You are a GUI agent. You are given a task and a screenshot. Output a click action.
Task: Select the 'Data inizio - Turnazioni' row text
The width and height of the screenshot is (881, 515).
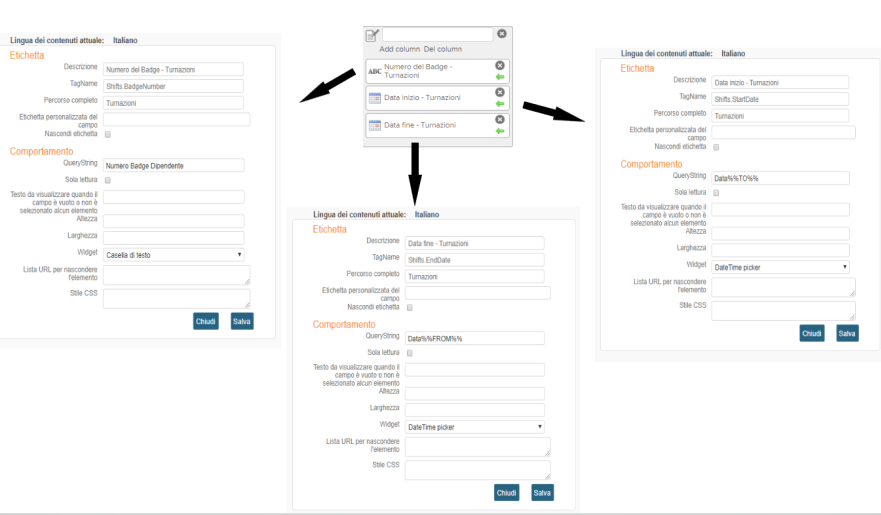point(423,98)
